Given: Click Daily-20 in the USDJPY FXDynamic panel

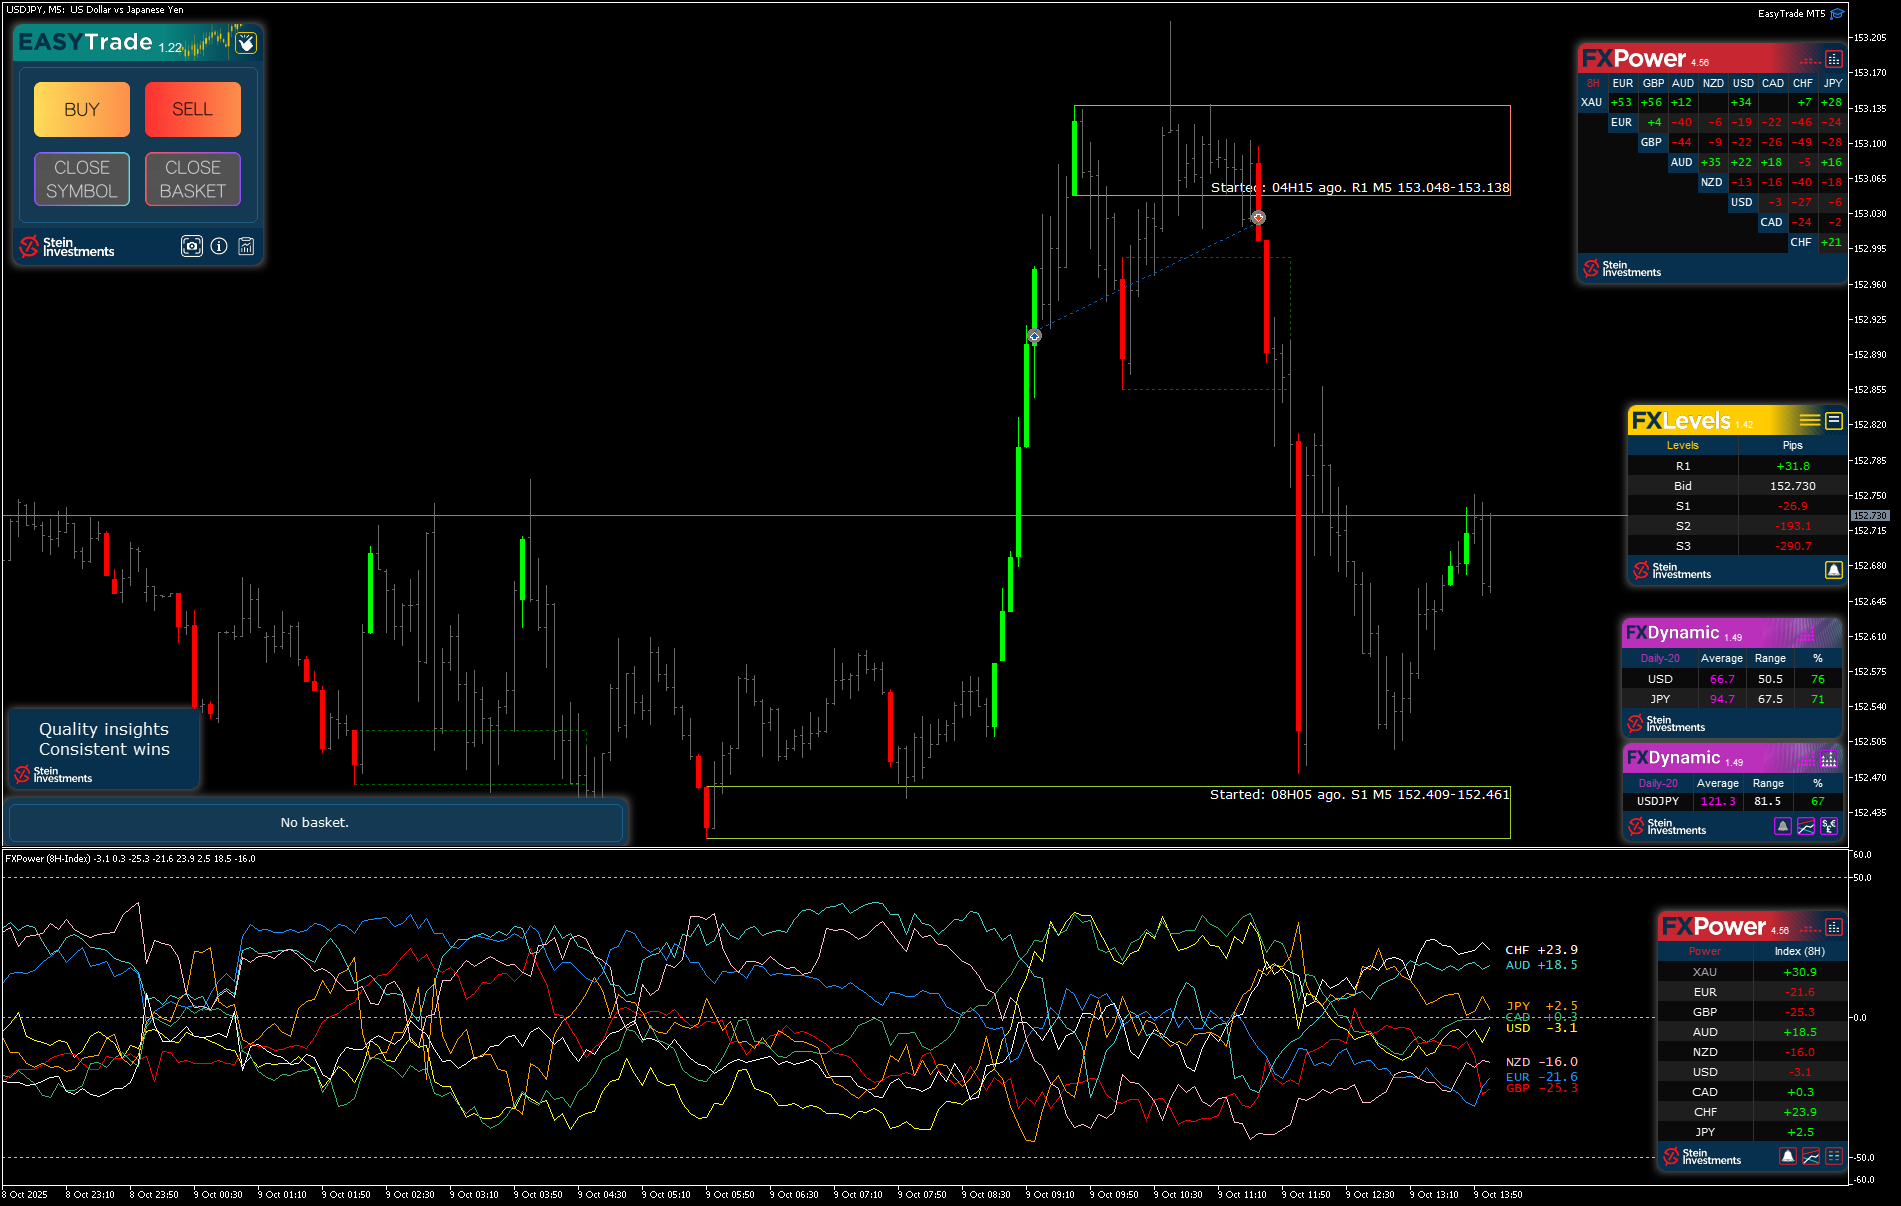Looking at the screenshot, I should (1658, 783).
